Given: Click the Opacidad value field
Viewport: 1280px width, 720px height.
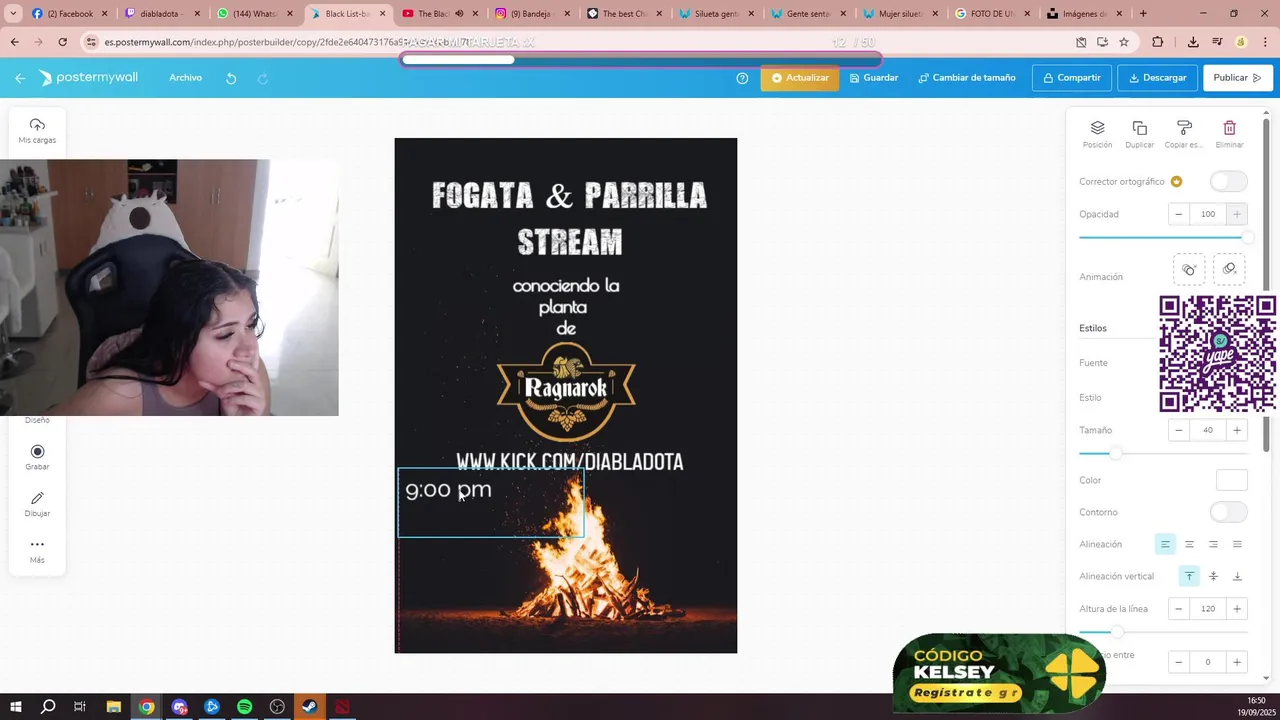Looking at the screenshot, I should click(1208, 214).
